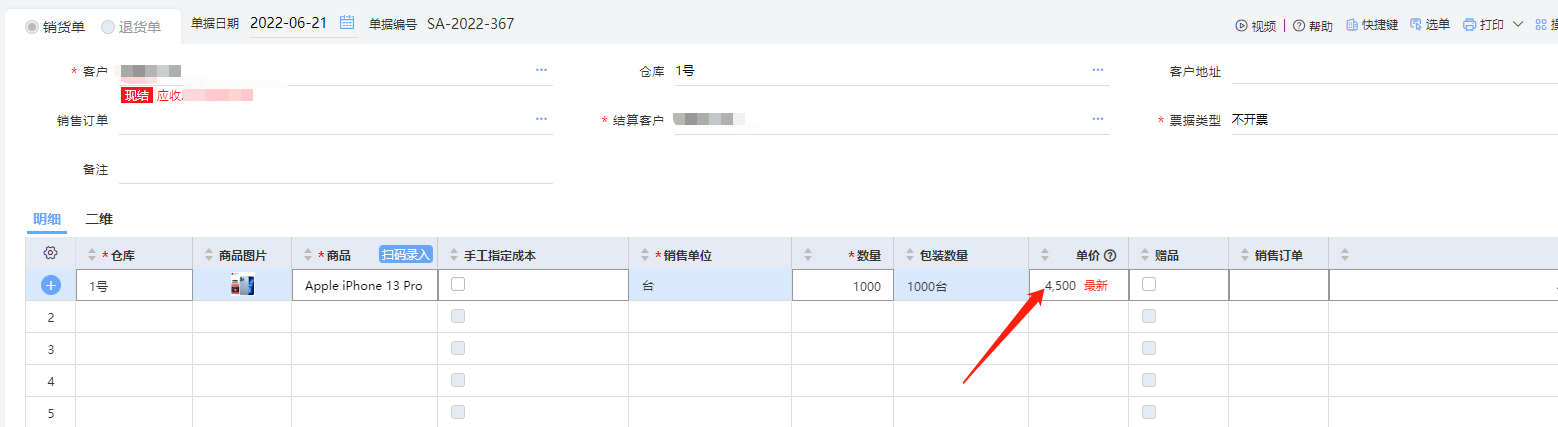Click the 打印 printer icon

point(1469,25)
